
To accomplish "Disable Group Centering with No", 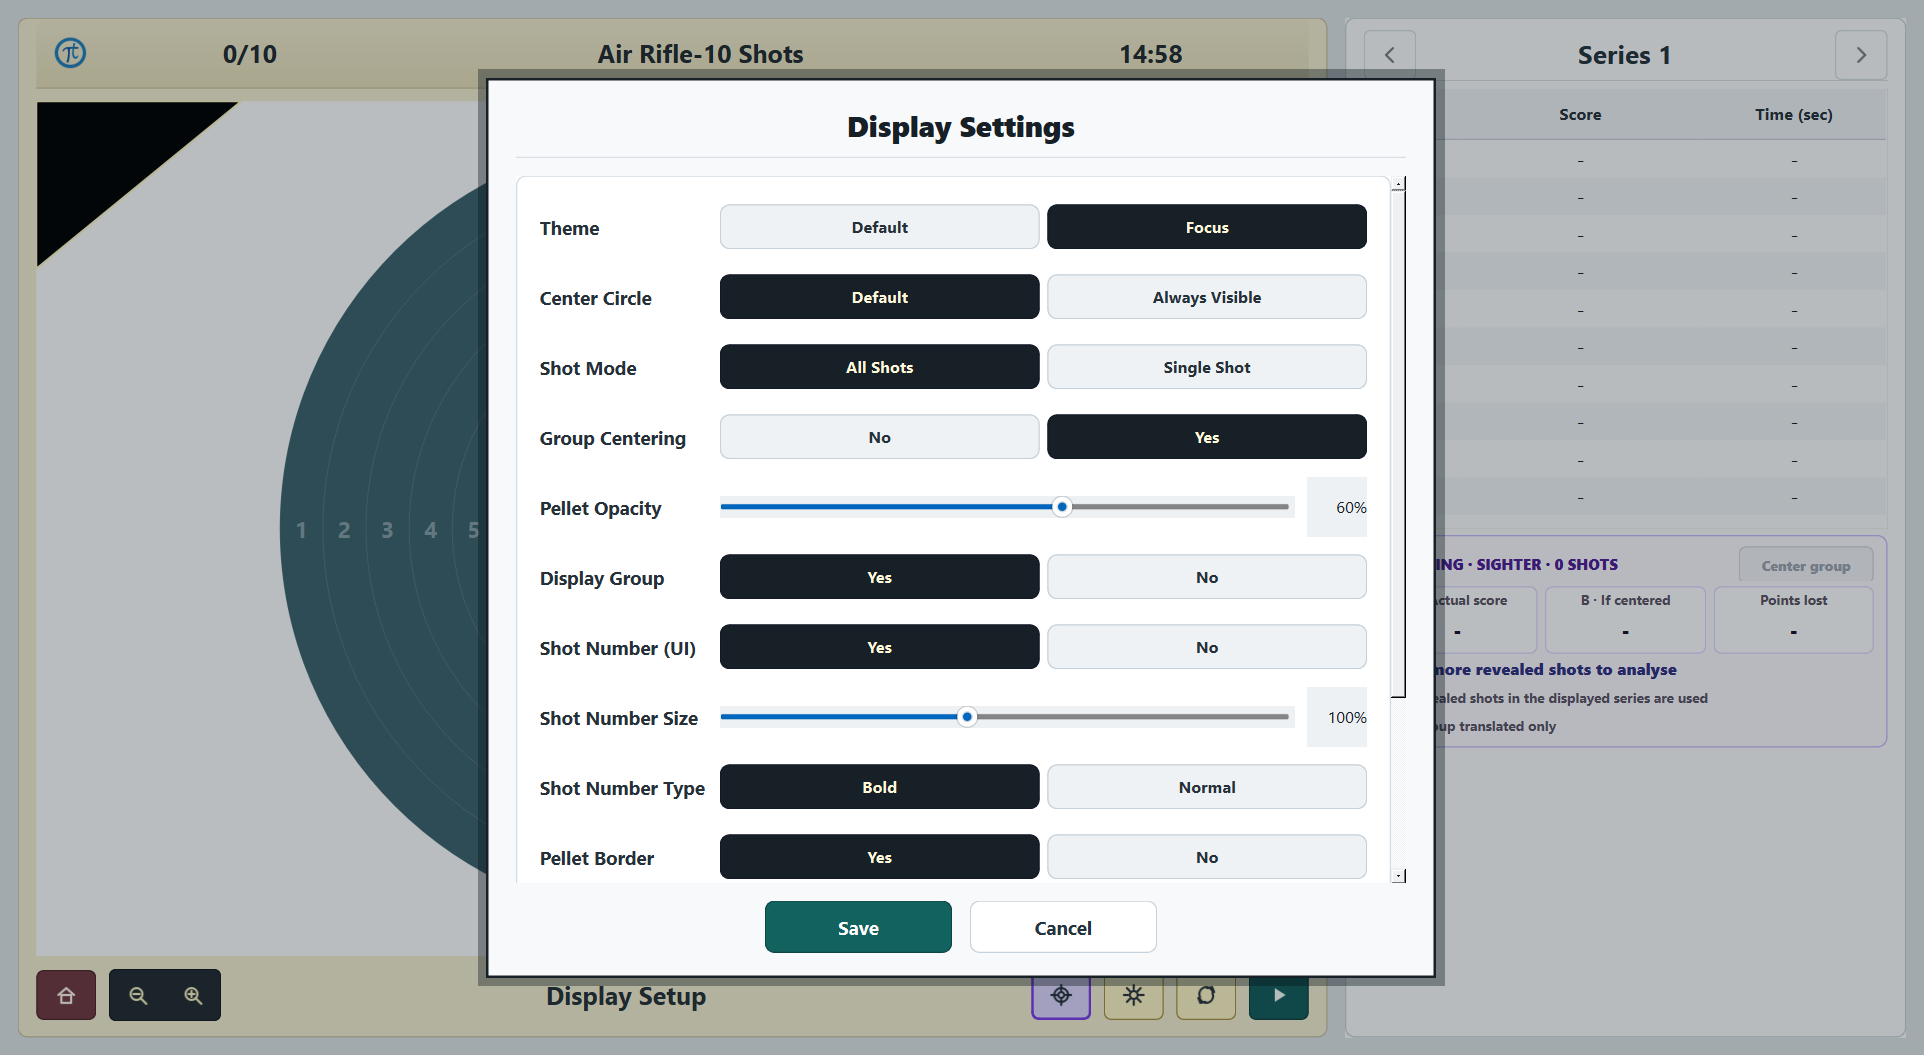I will (880, 437).
